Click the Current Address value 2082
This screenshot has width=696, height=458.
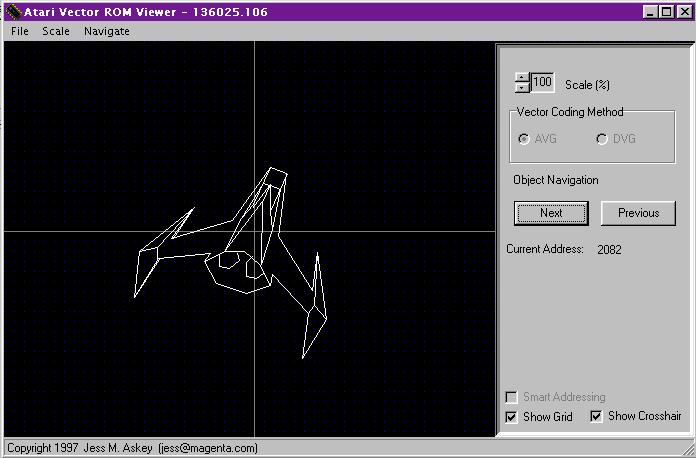point(609,249)
